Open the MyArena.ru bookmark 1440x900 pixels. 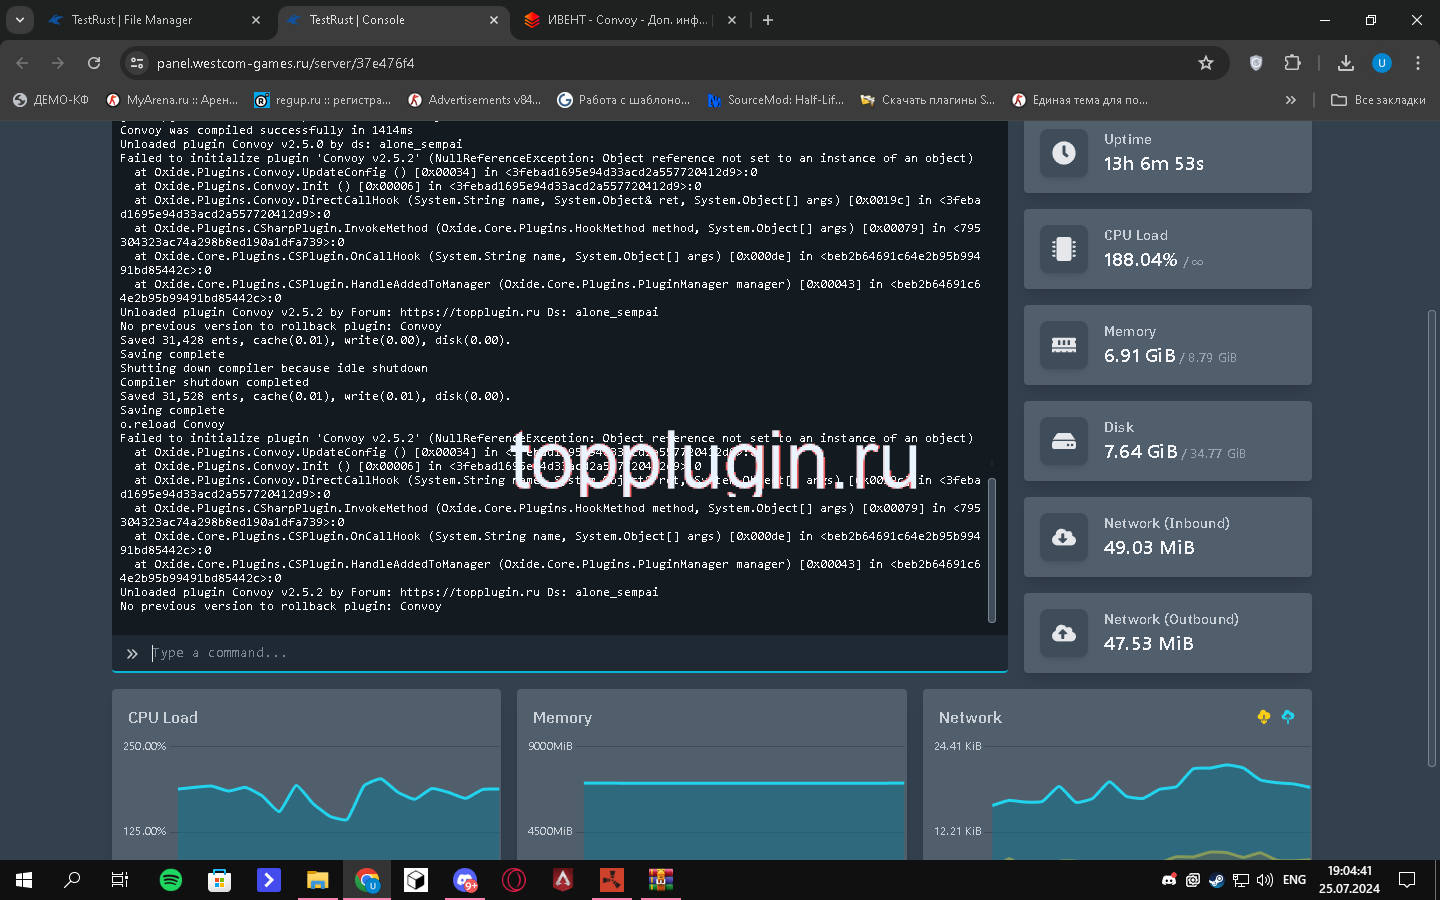172,100
